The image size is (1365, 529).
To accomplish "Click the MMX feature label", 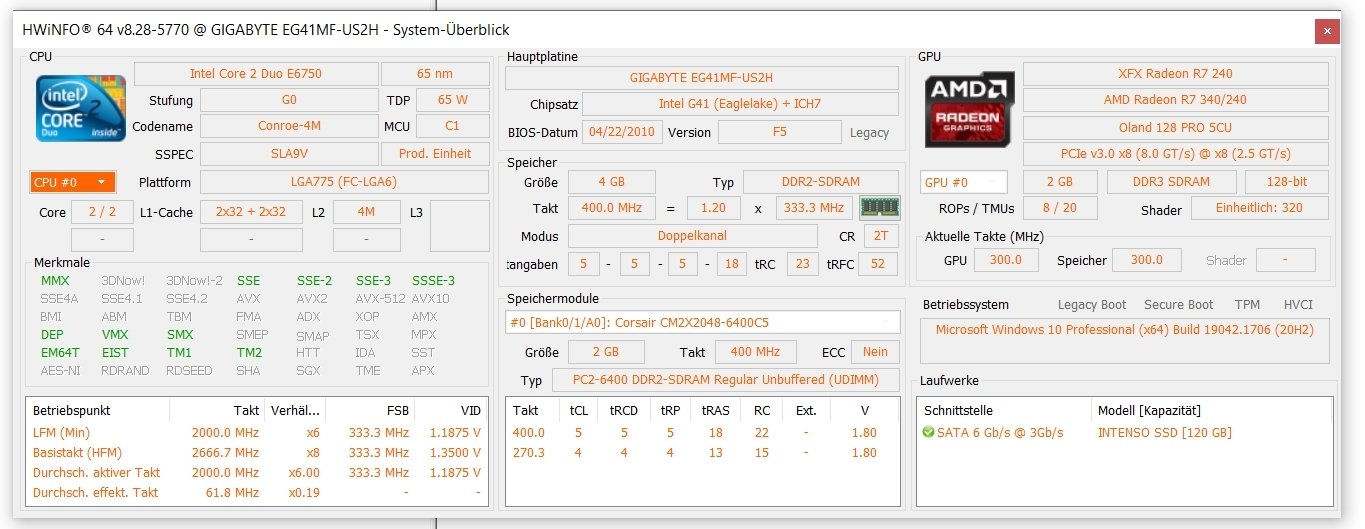I will (x=55, y=281).
